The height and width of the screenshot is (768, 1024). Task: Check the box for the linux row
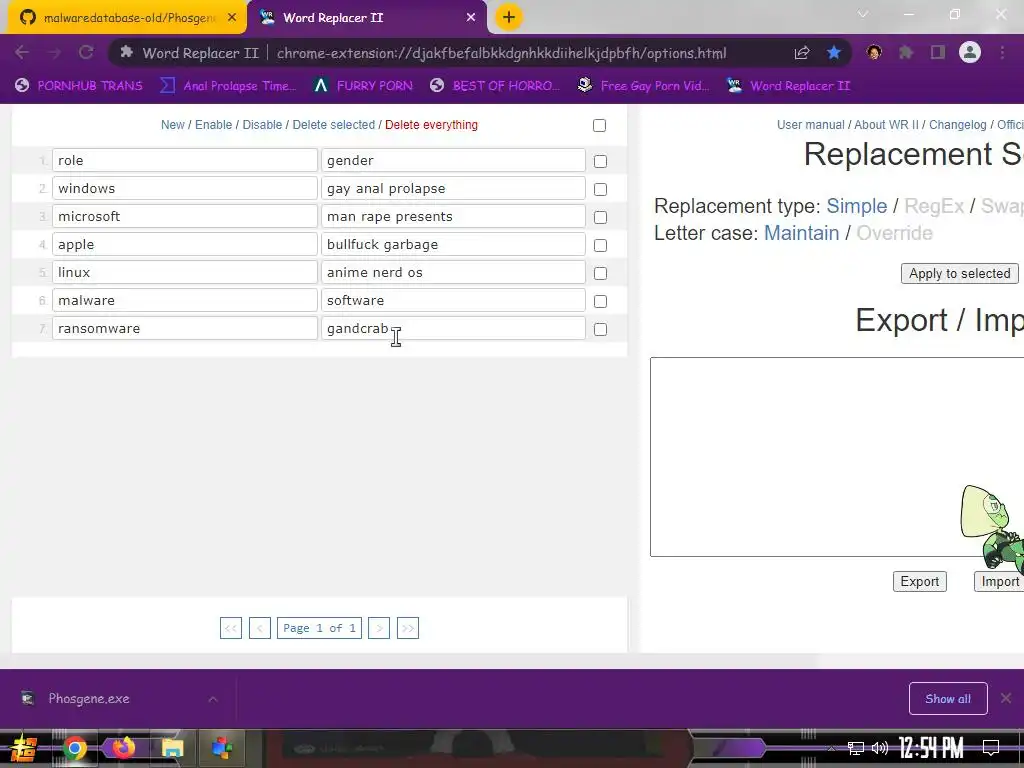pos(600,274)
